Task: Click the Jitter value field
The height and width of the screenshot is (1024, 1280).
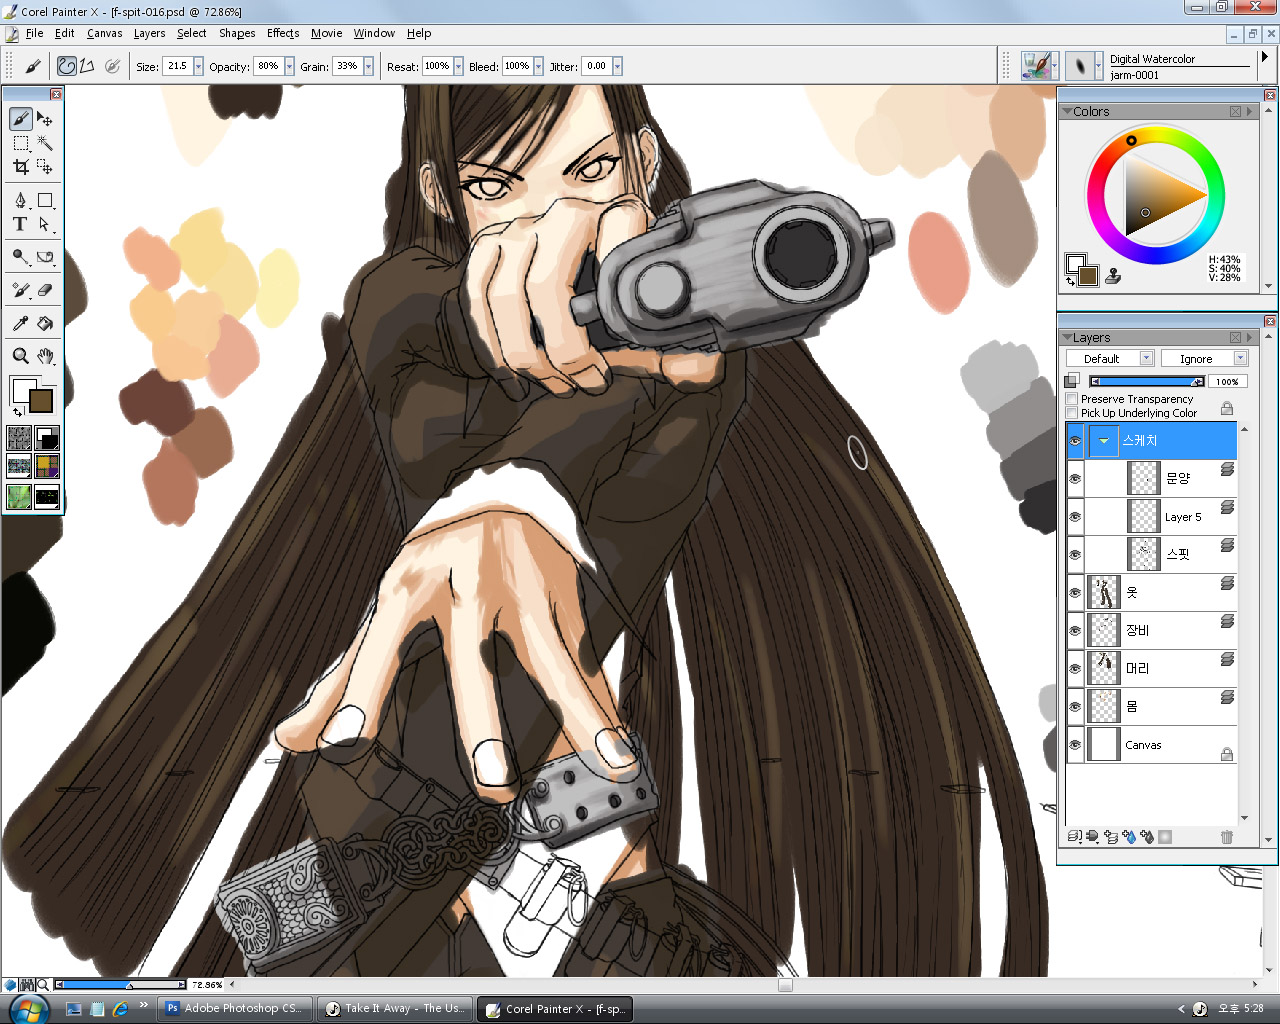Action: (x=596, y=66)
